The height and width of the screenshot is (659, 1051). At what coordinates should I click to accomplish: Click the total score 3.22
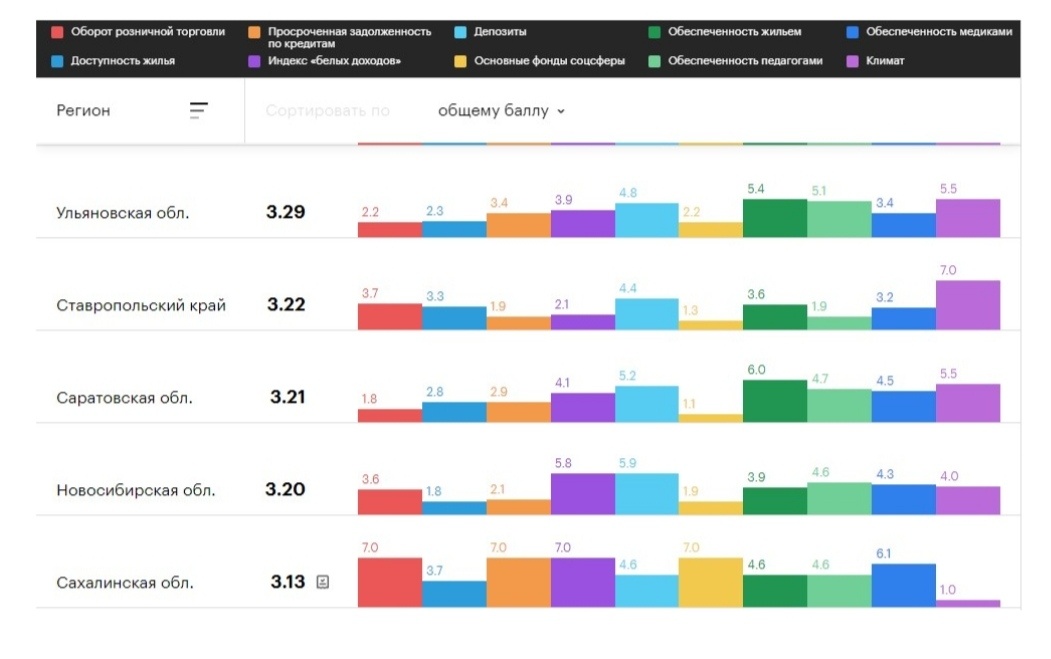point(286,304)
